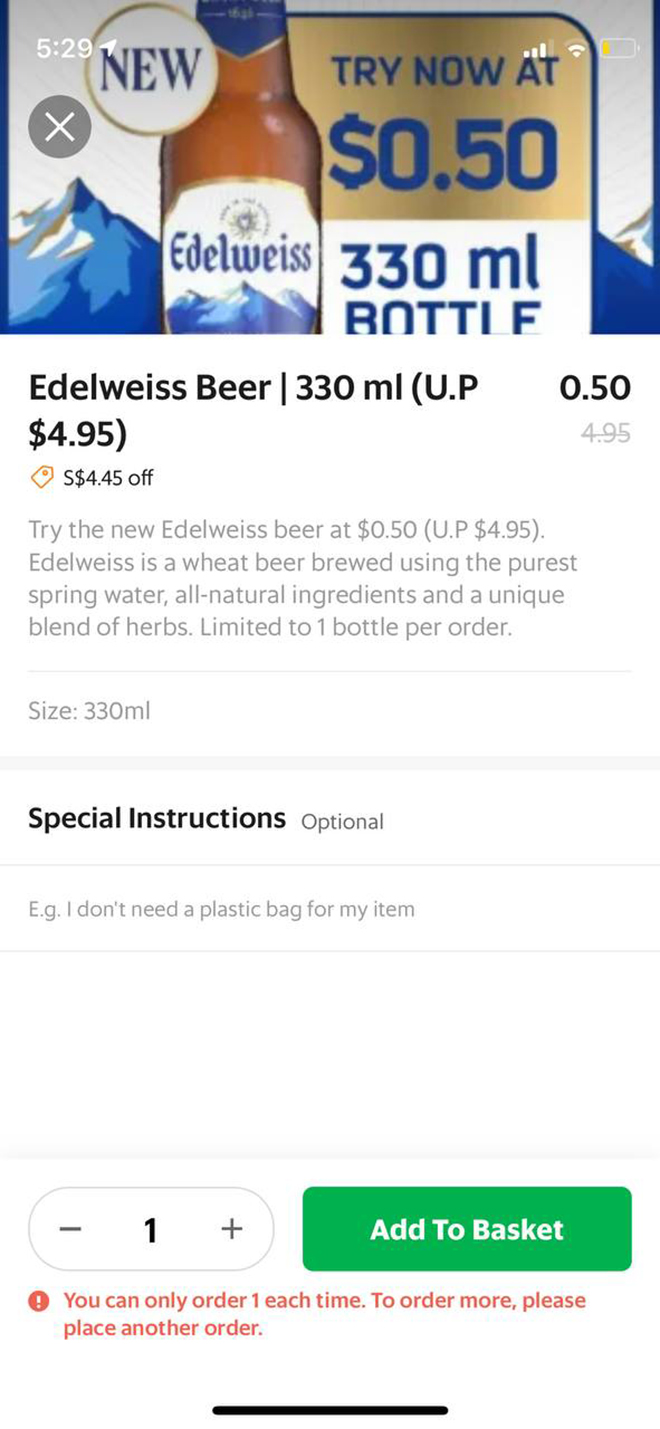Screen dimensions: 660x1429
Task: Tap the cellular signal bars icon
Action: tap(538, 49)
